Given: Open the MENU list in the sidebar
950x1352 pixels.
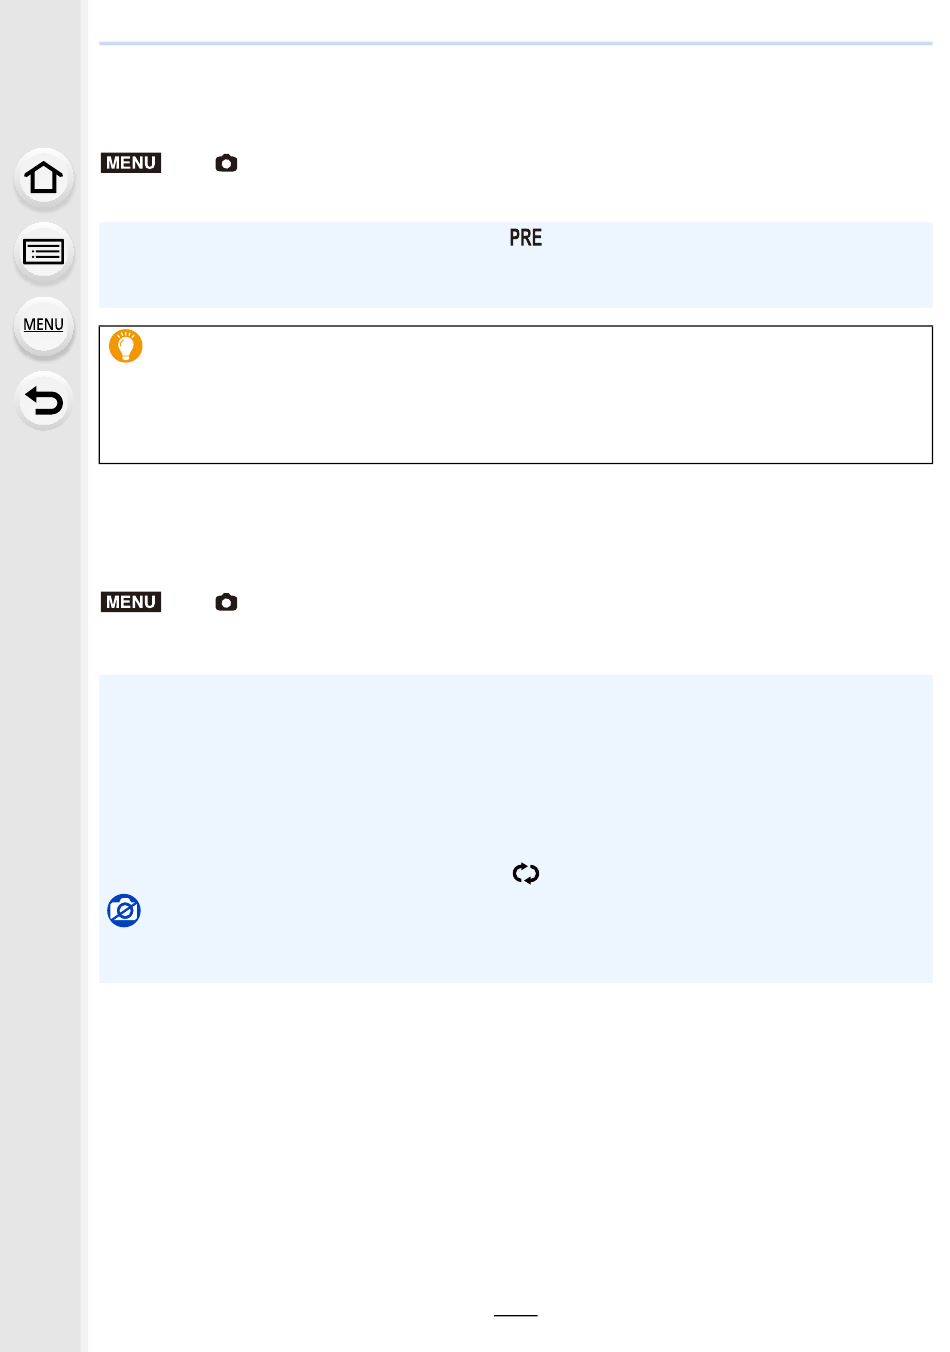Looking at the screenshot, I should tap(43, 326).
